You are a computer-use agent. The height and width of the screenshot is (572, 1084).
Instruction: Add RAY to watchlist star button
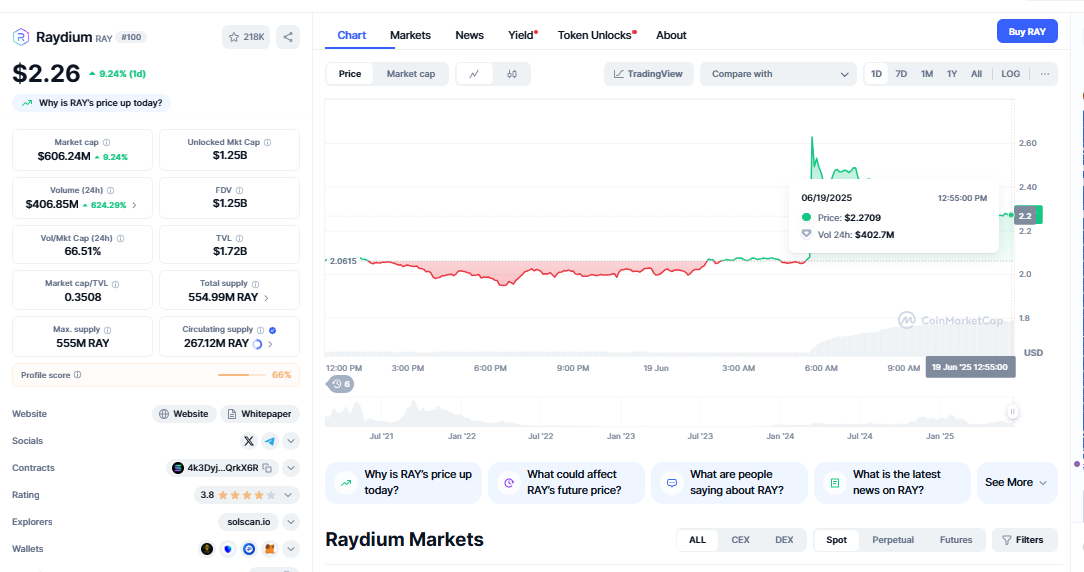[x=246, y=37]
